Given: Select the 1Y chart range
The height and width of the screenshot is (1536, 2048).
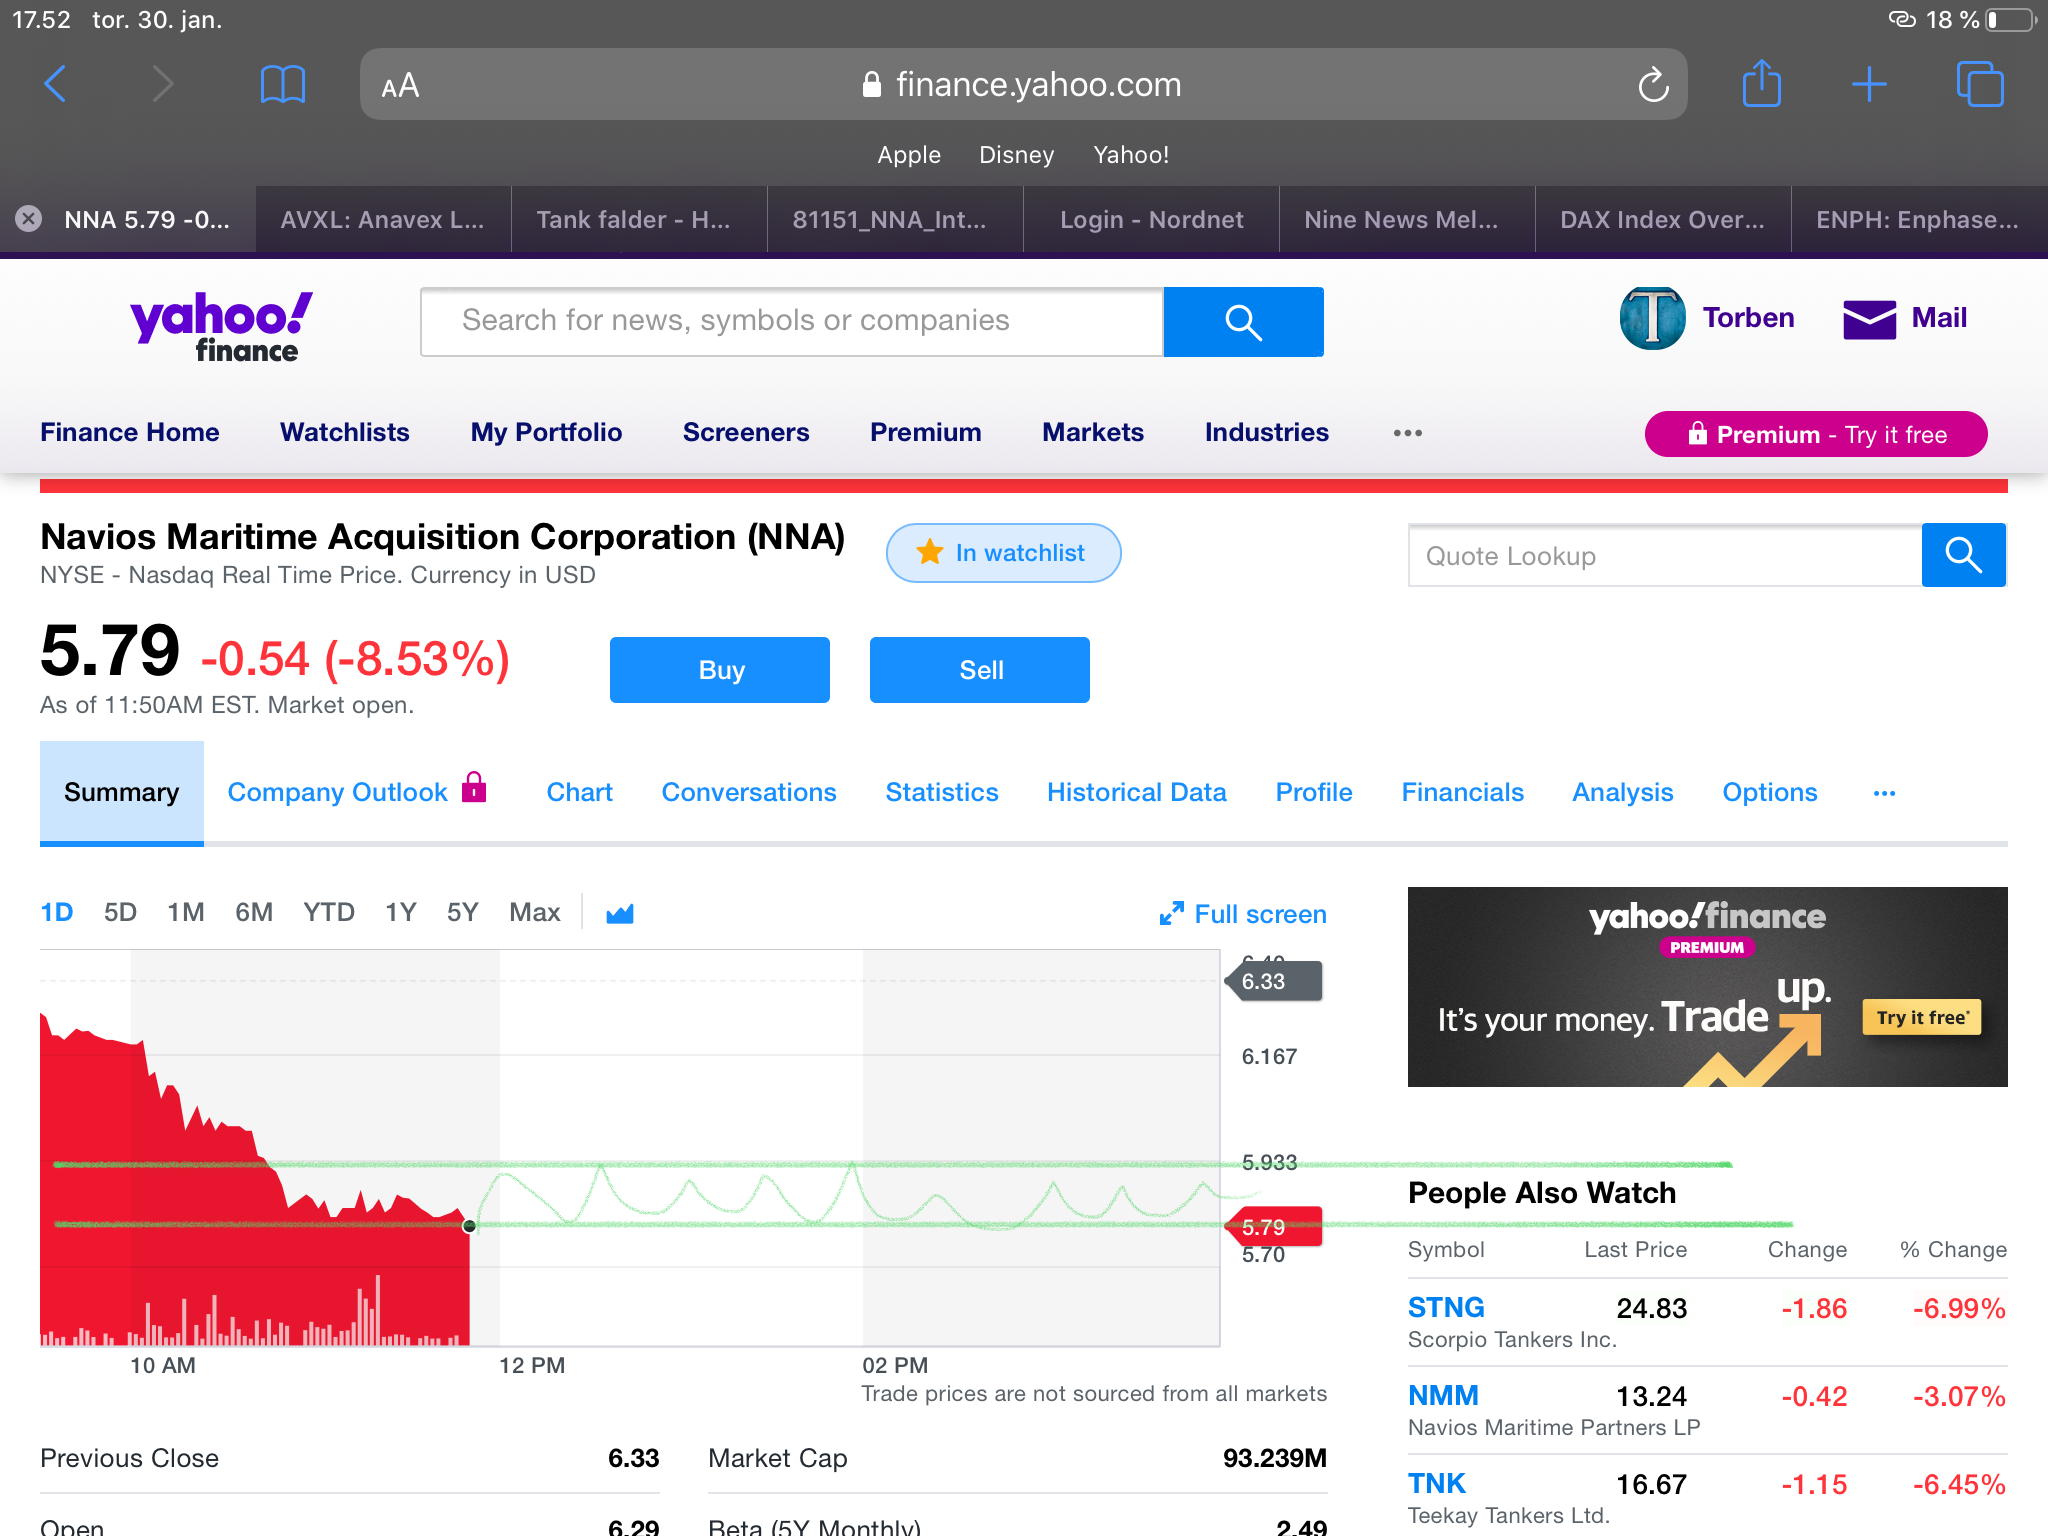Looking at the screenshot, I should click(400, 913).
